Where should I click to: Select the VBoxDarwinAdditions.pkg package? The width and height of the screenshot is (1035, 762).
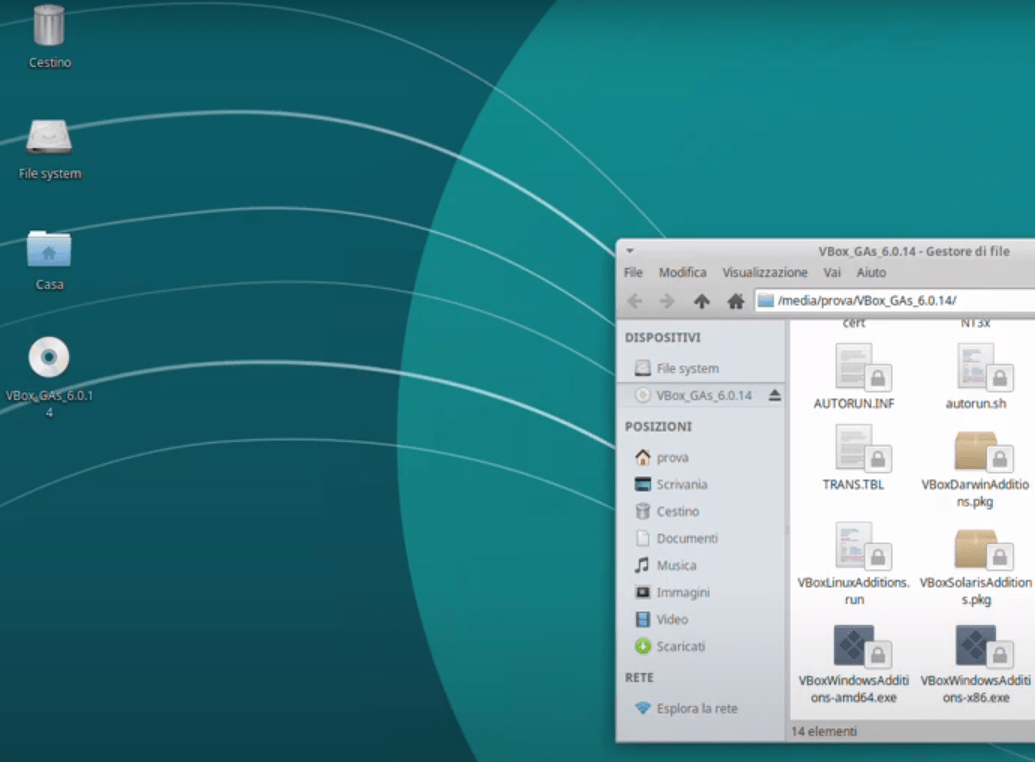(976, 454)
